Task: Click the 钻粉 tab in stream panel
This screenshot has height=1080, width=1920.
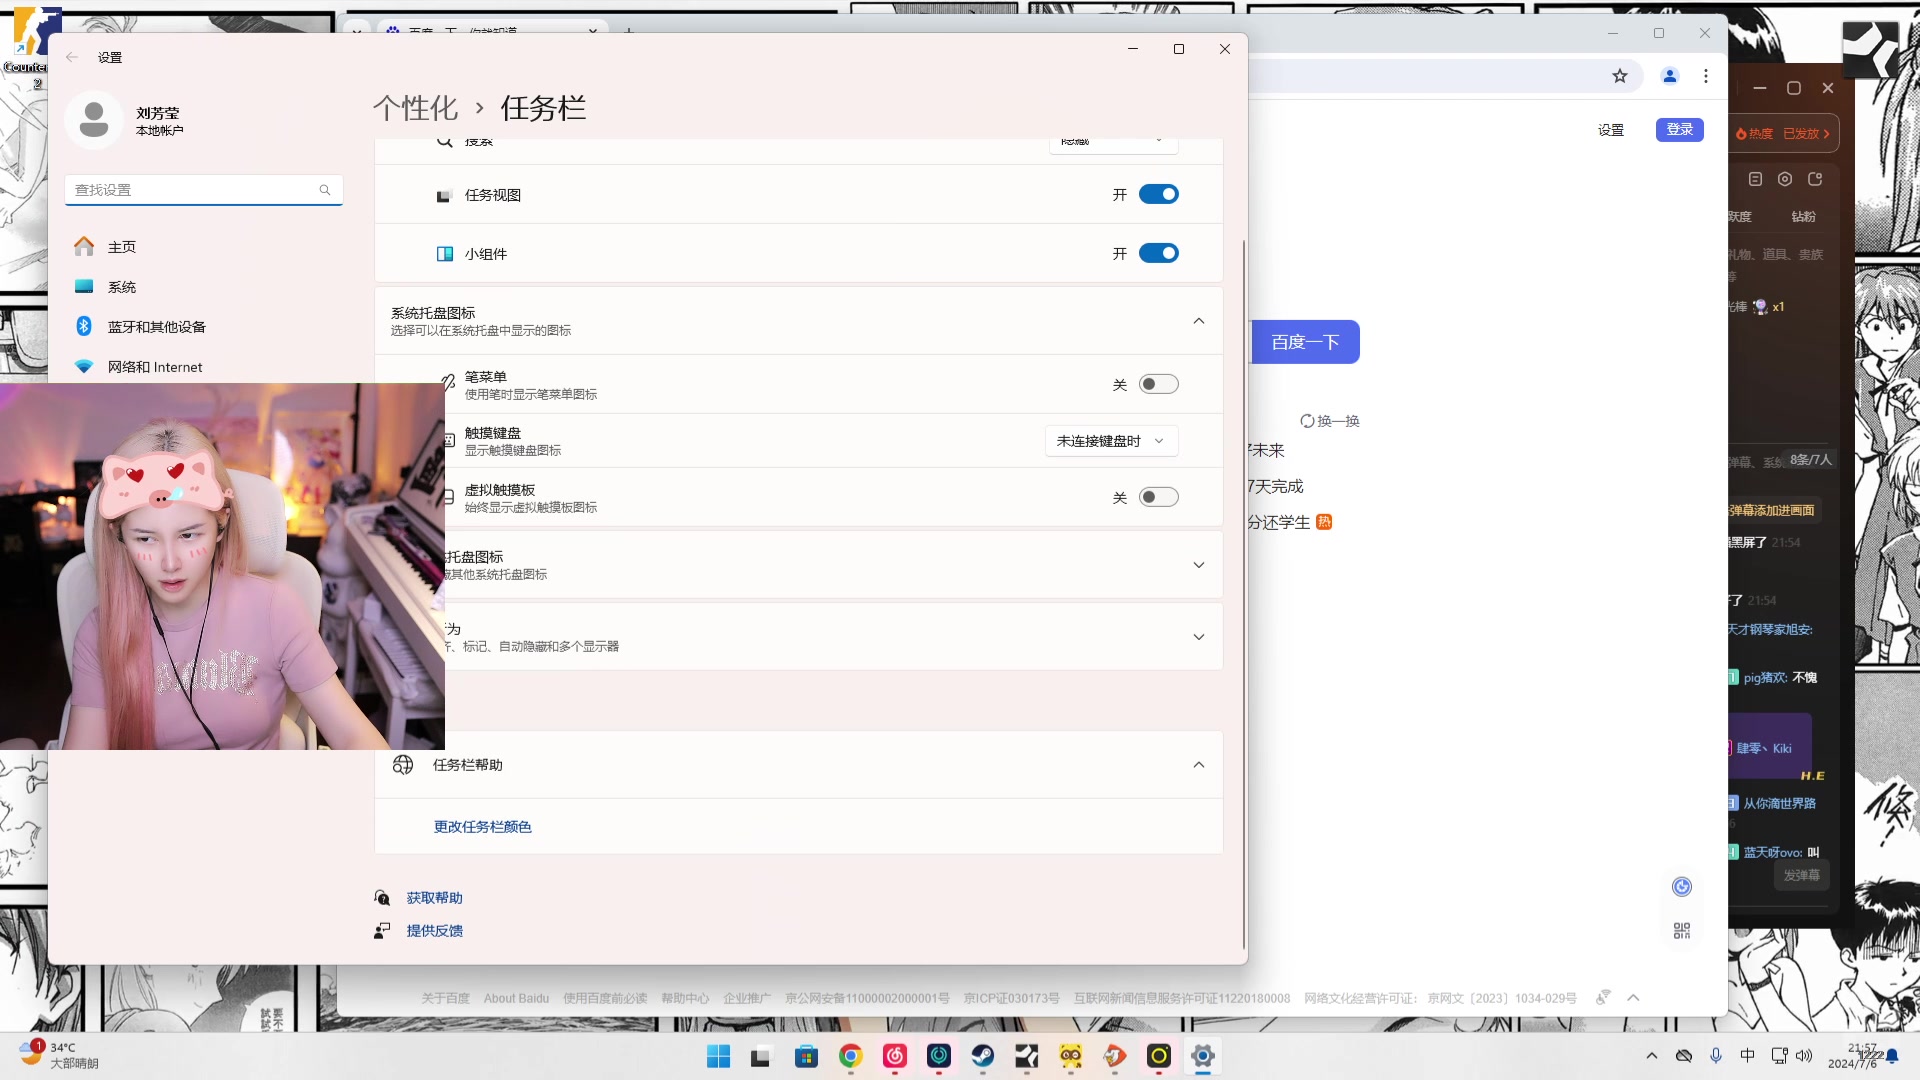Action: click(x=1803, y=217)
